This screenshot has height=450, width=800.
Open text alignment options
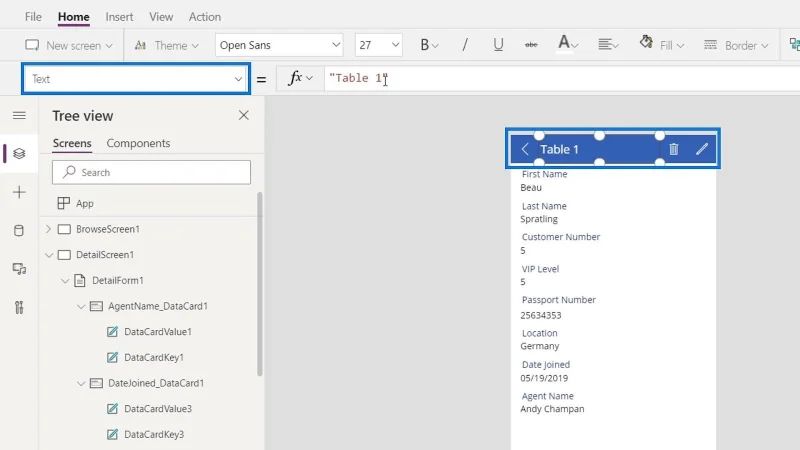pyautogui.click(x=608, y=45)
